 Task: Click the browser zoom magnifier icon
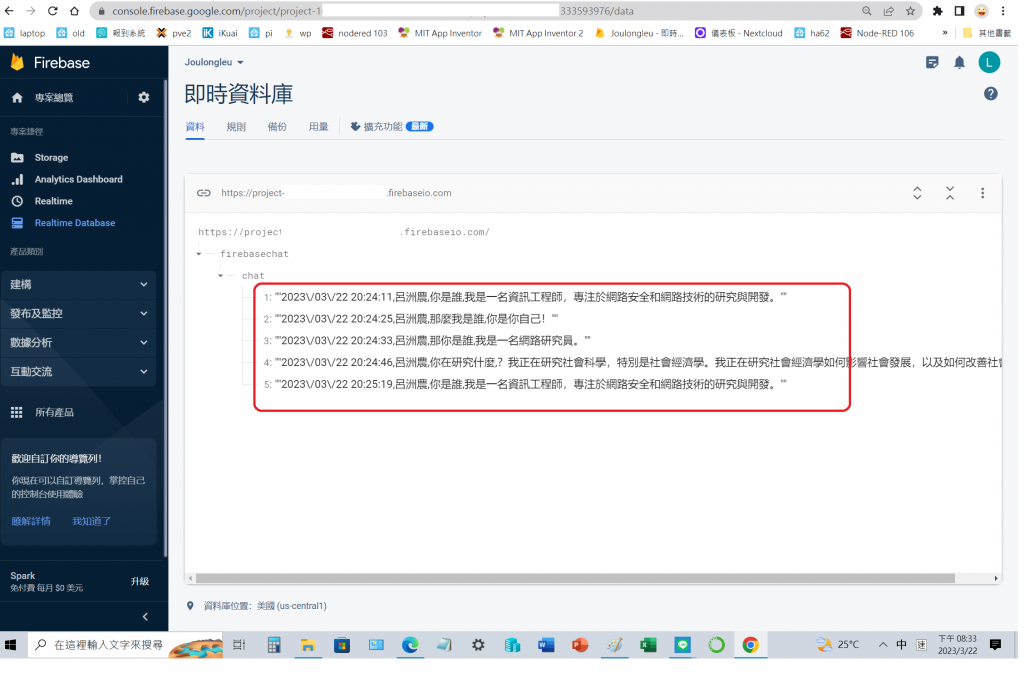(867, 11)
